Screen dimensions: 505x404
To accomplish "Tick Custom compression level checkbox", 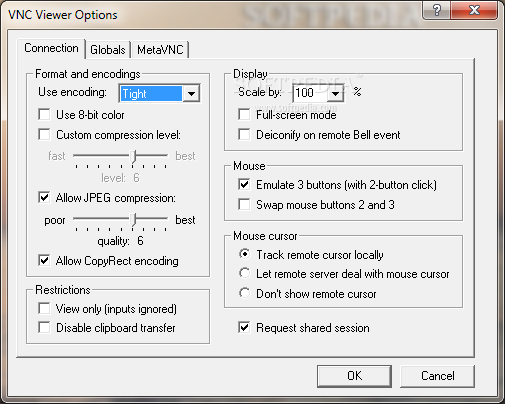I will pos(44,135).
